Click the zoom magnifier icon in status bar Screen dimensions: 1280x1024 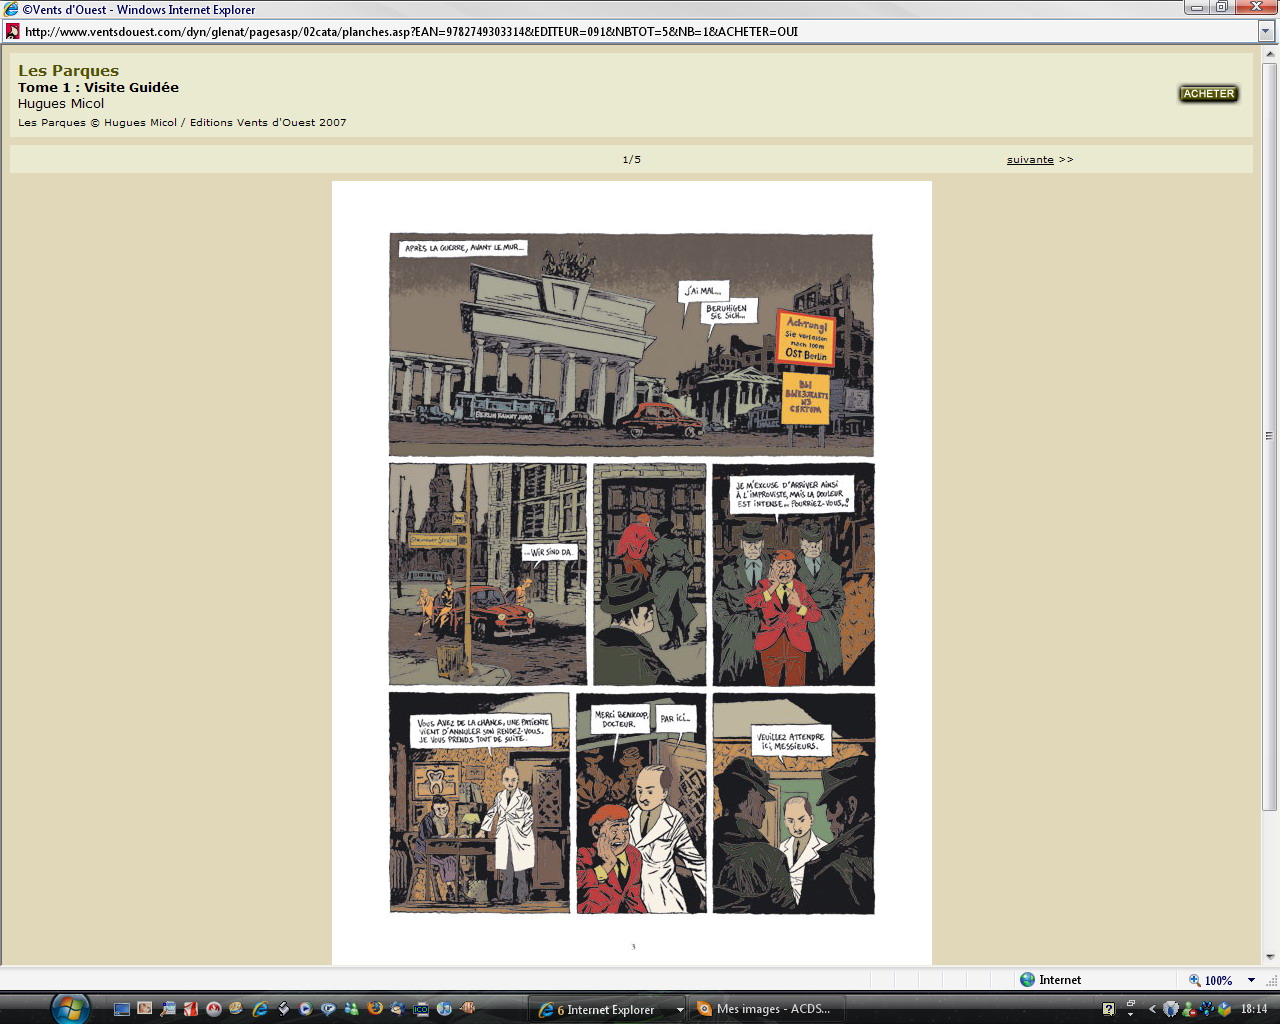click(x=1194, y=980)
